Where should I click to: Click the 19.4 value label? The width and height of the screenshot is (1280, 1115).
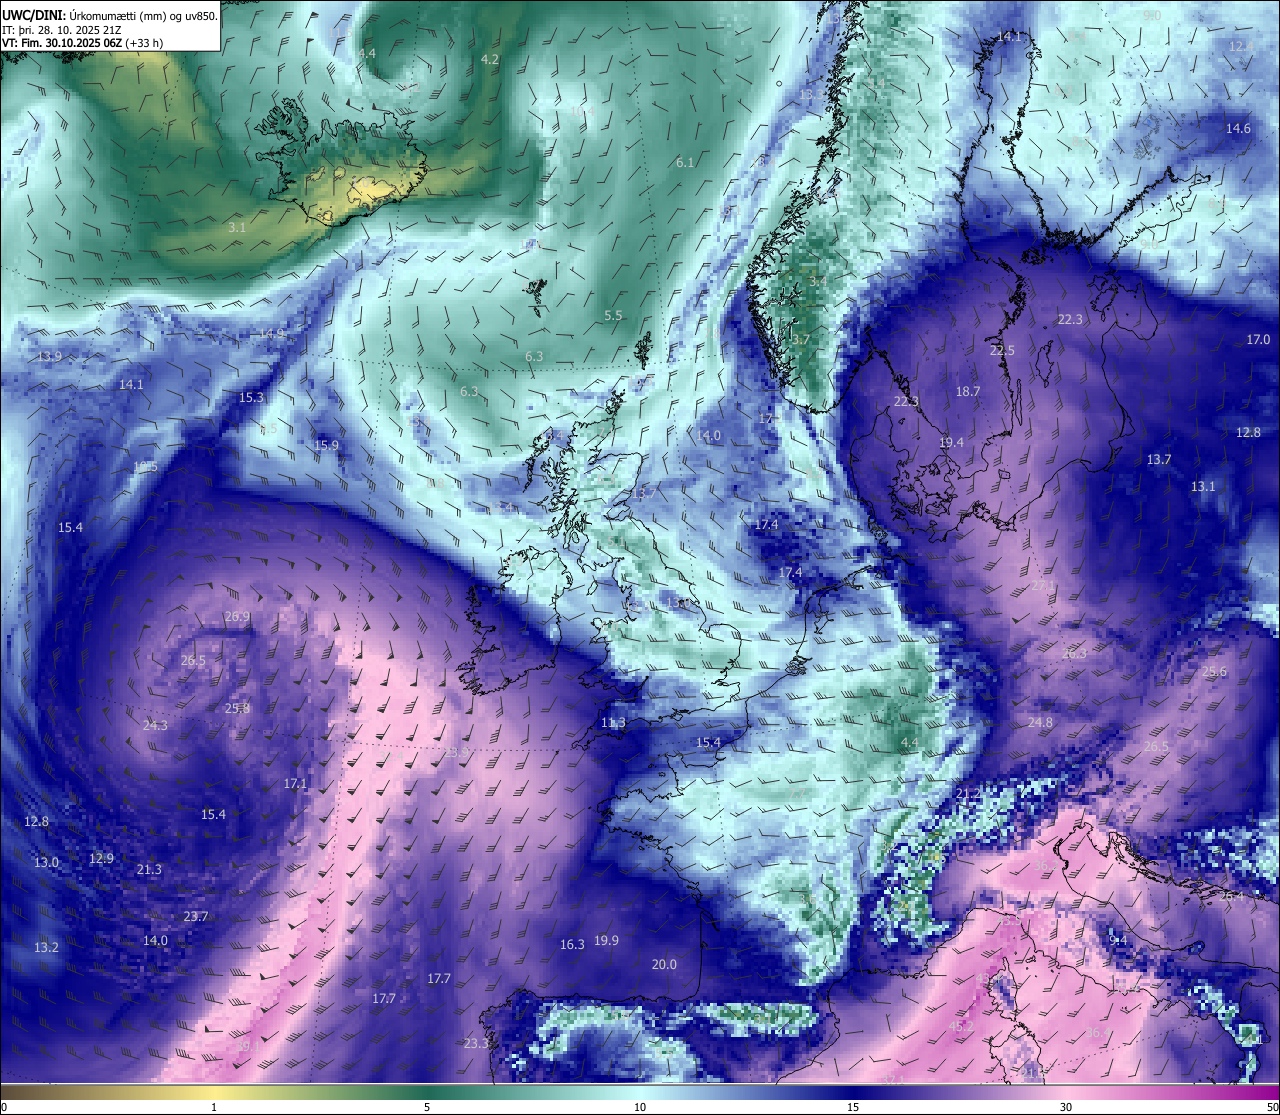point(951,442)
